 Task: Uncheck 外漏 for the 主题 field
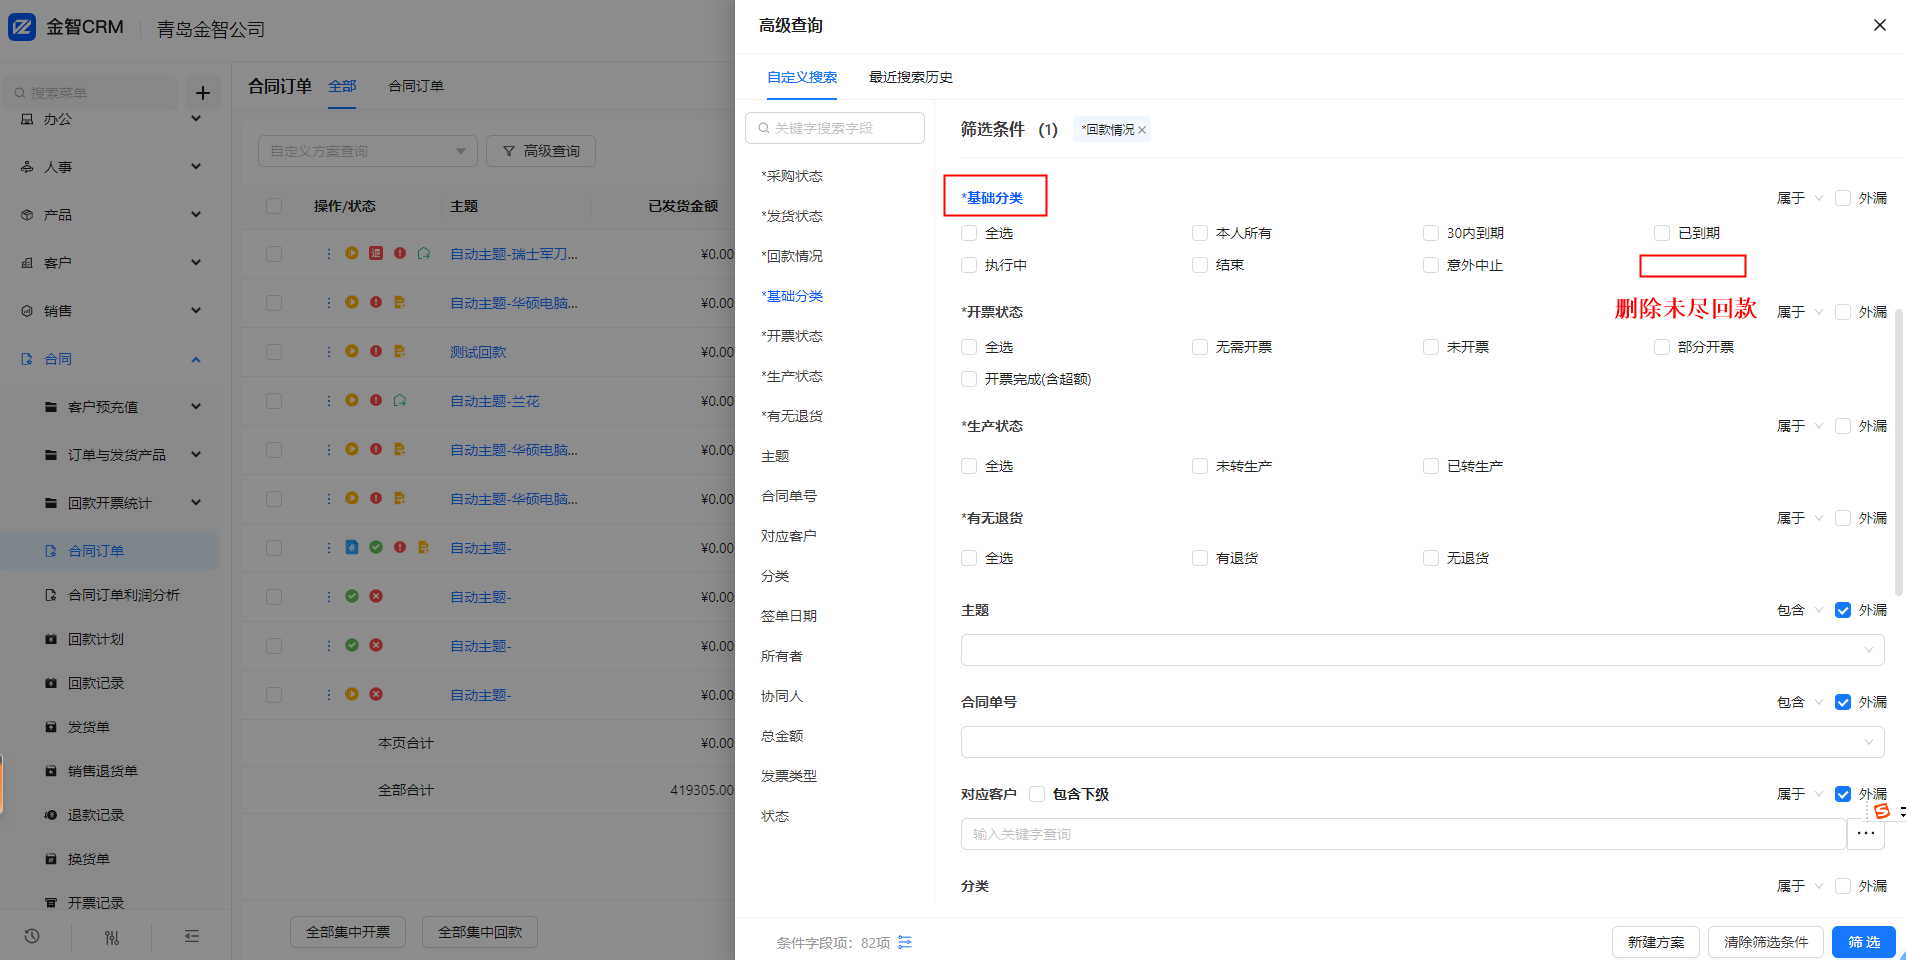pos(1843,610)
